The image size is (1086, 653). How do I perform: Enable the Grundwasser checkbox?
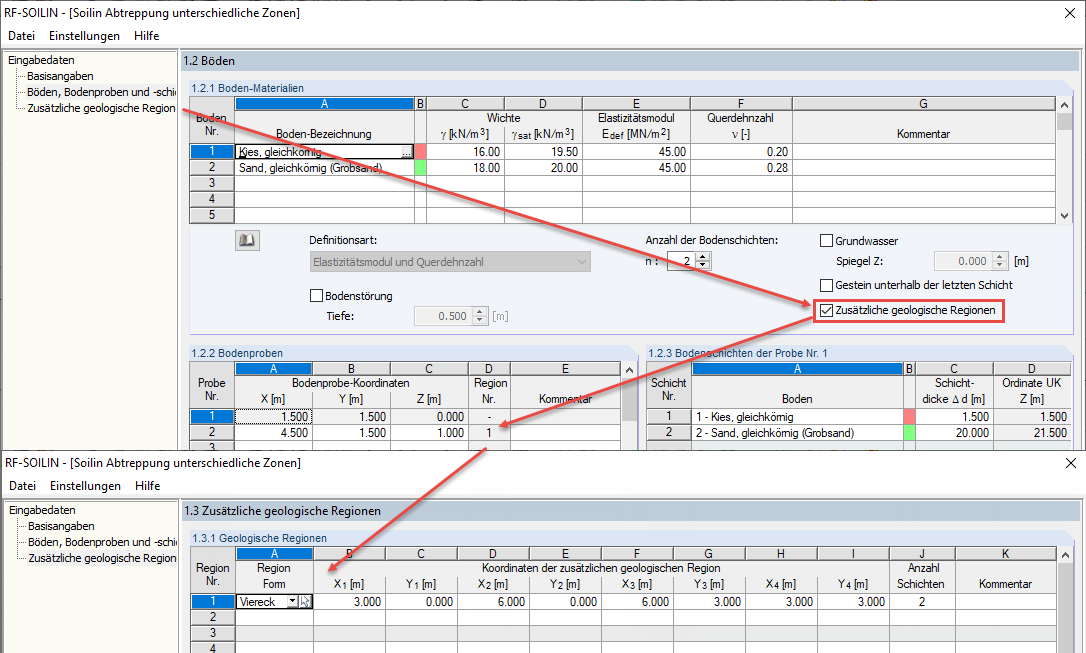826,241
